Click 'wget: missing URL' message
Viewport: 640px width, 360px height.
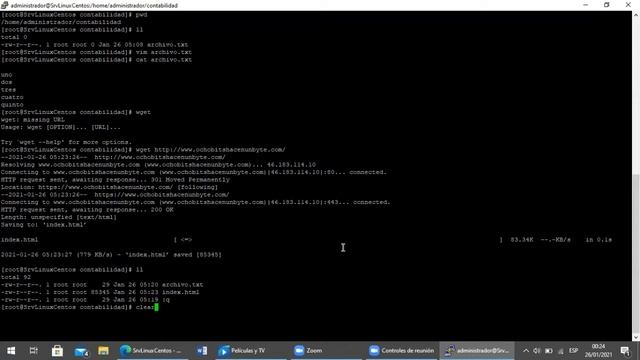coord(33,120)
